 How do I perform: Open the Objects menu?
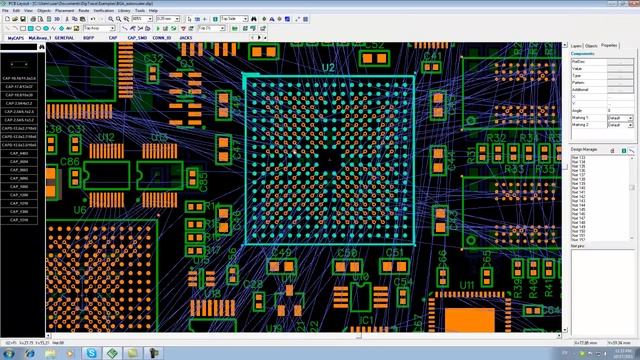pos(44,11)
